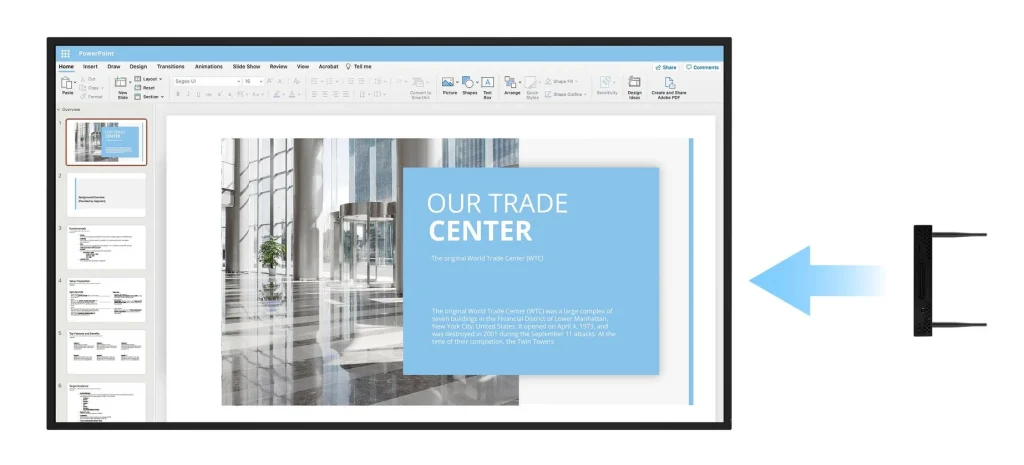Click the Paste clipboard icon
The height and width of the screenshot is (465, 1024).
[67, 83]
